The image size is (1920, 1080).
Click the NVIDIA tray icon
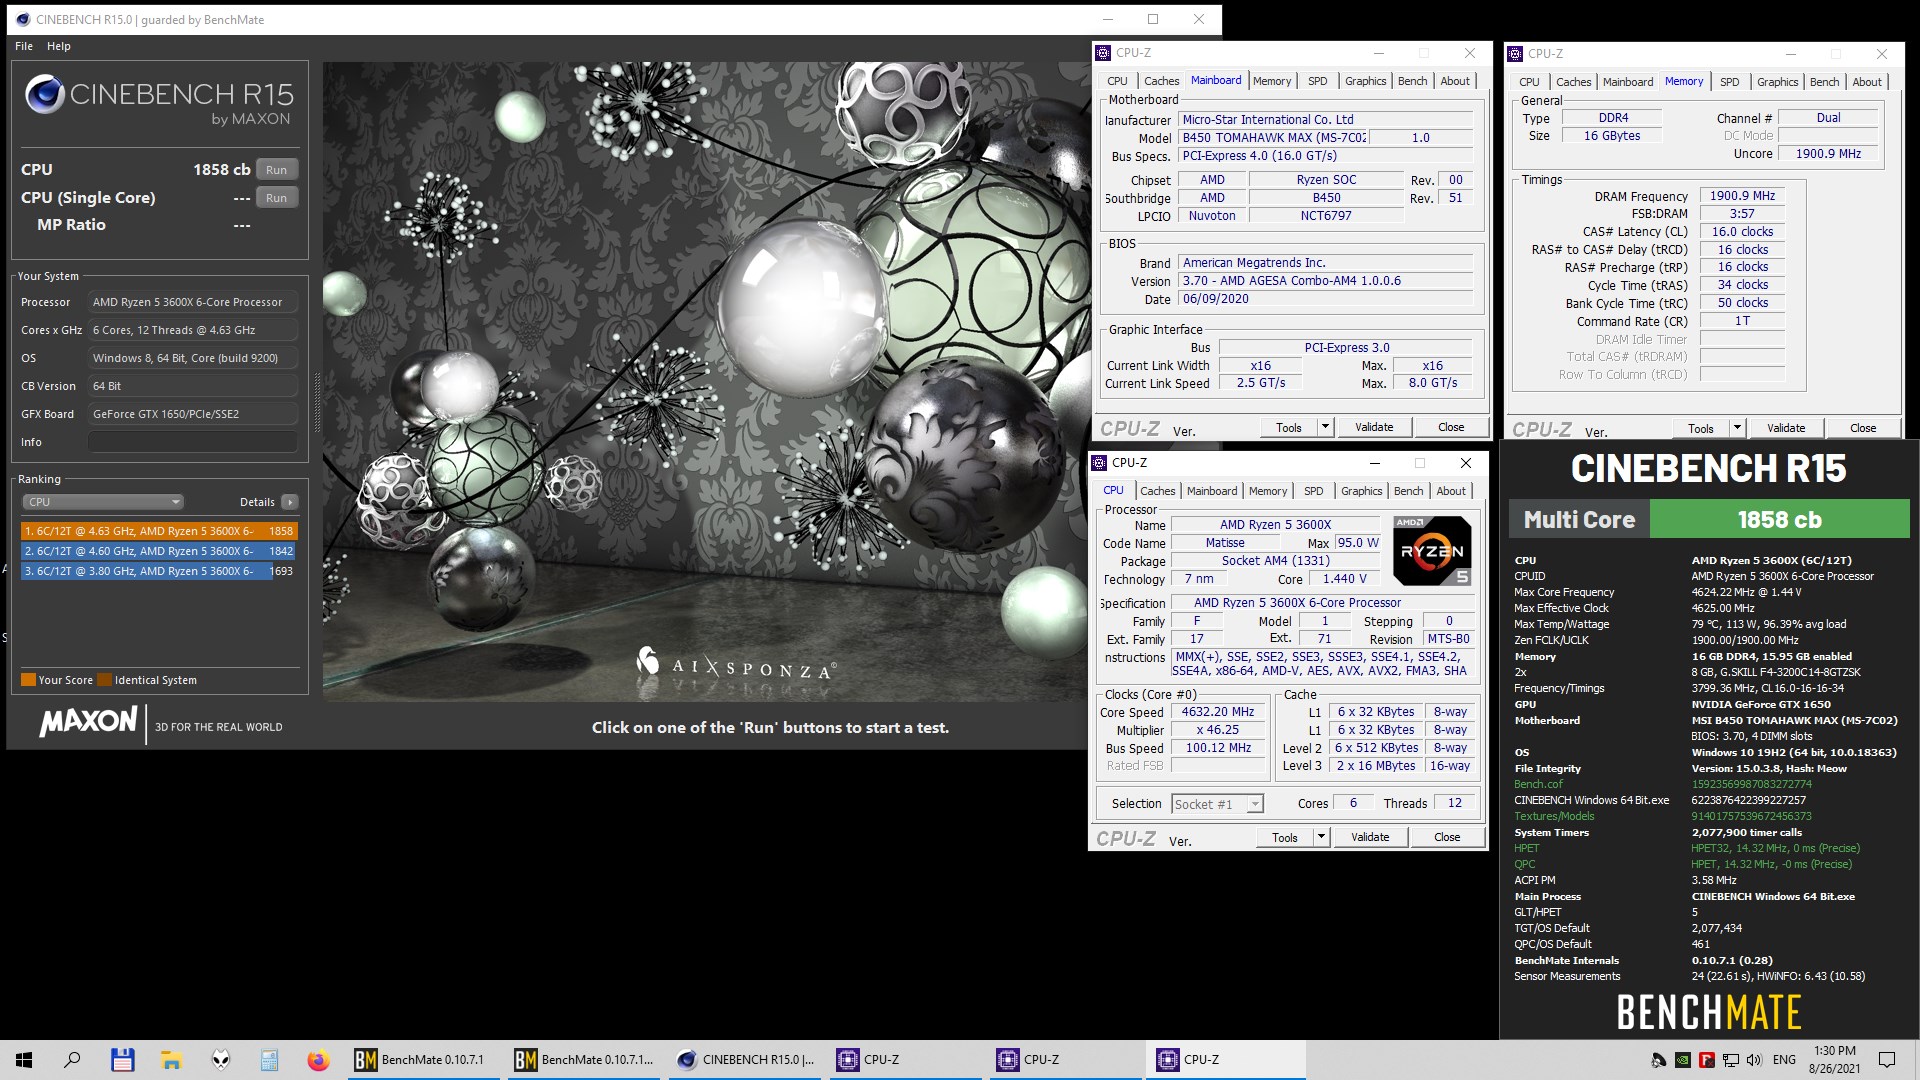1682,1060
